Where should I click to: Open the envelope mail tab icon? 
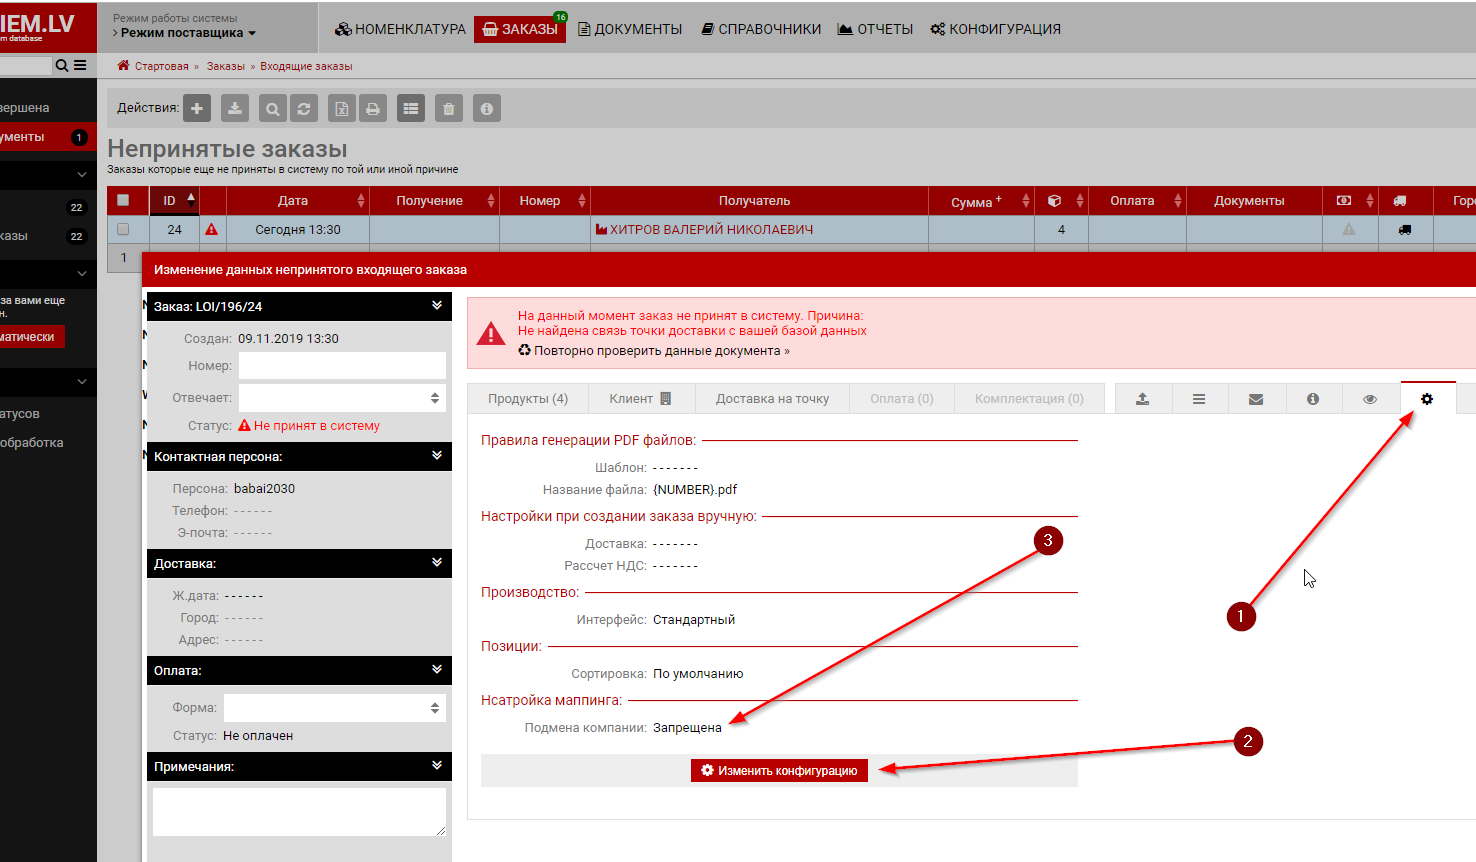(1256, 399)
